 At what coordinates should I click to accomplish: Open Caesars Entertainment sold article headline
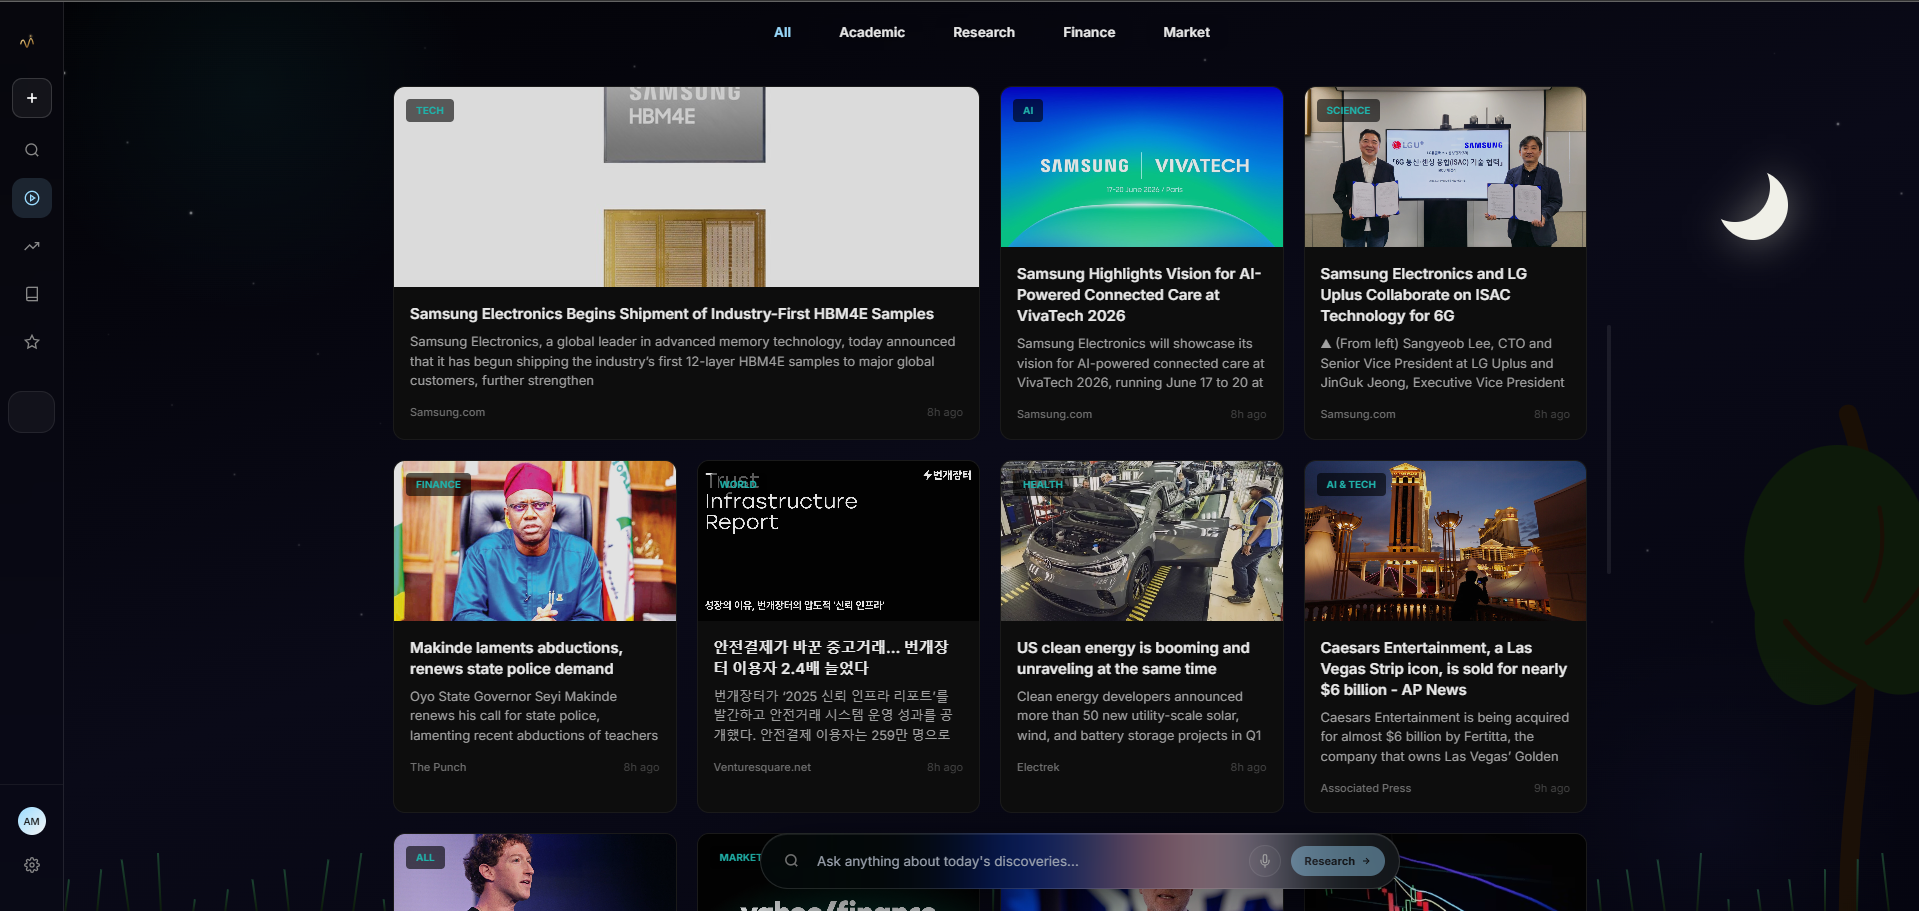click(x=1443, y=668)
